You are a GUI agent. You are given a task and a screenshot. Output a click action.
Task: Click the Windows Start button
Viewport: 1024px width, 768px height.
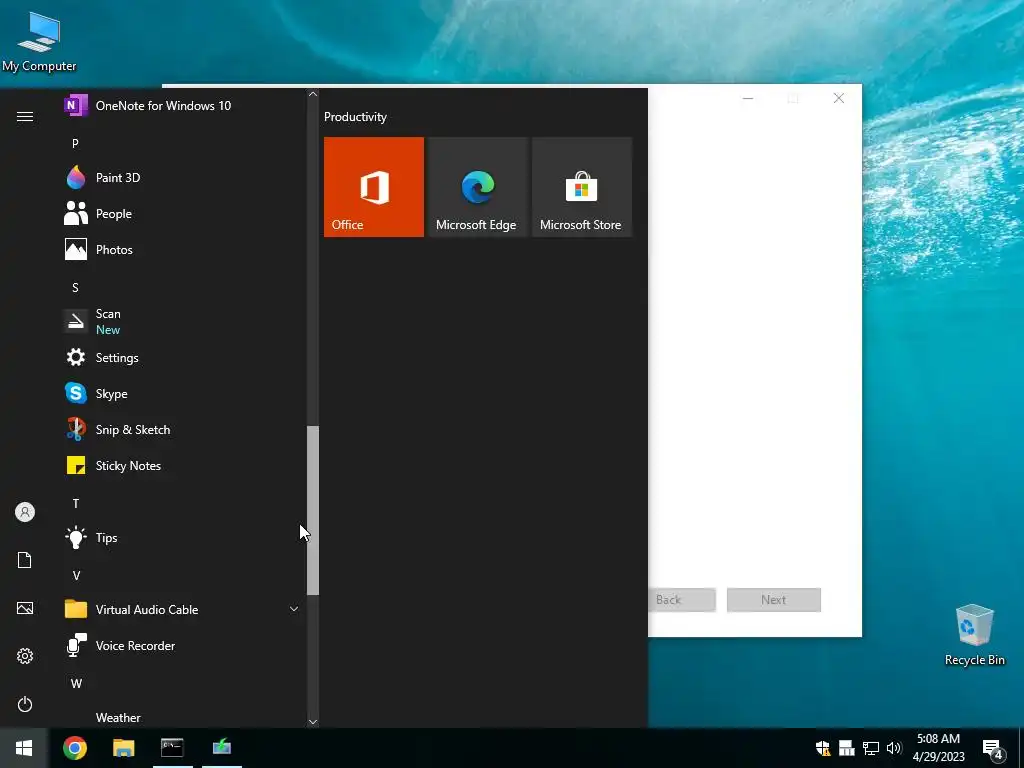pyautogui.click(x=24, y=748)
